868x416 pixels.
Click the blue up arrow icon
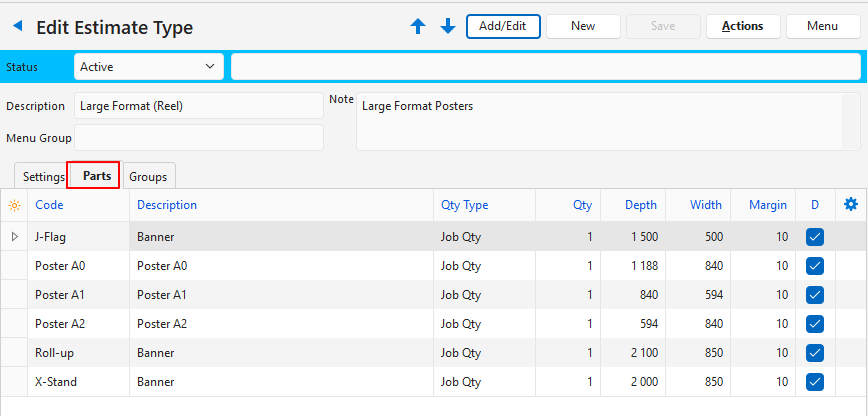(418, 27)
